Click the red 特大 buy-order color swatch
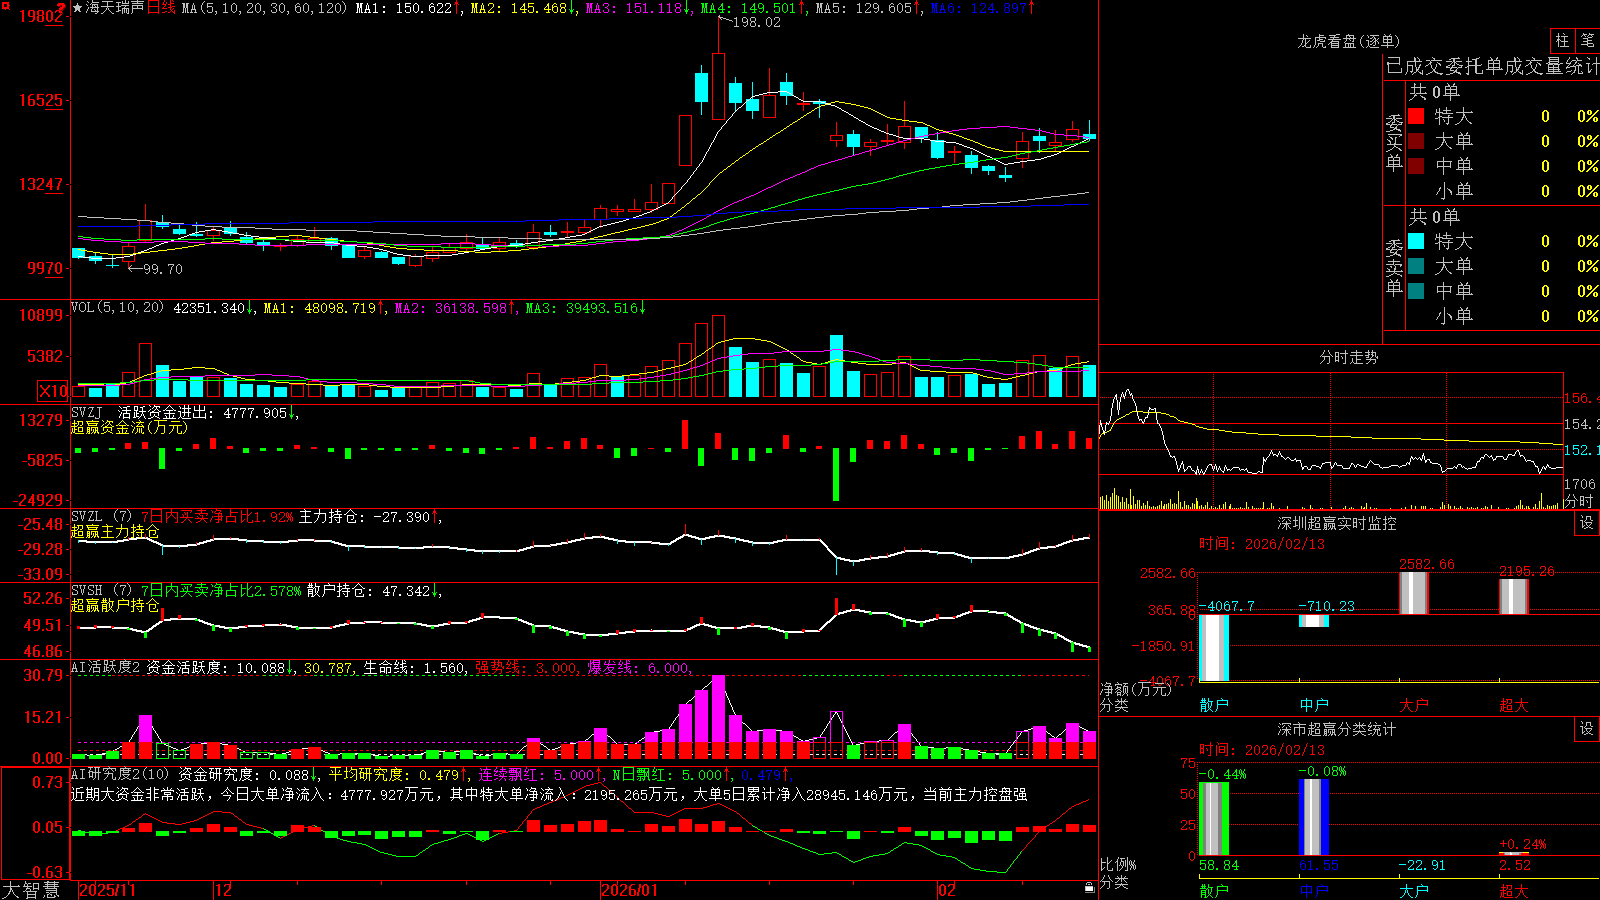The width and height of the screenshot is (1600, 900). coord(1416,116)
